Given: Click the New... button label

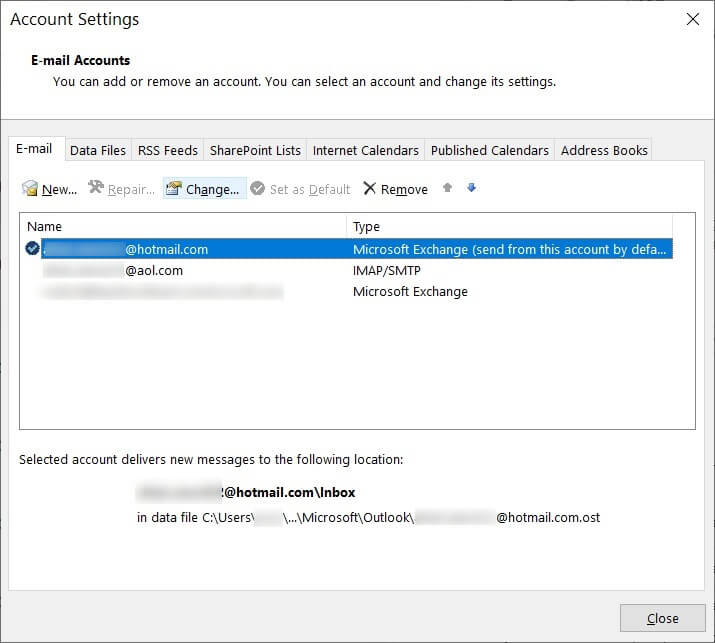Looking at the screenshot, I should [60, 189].
